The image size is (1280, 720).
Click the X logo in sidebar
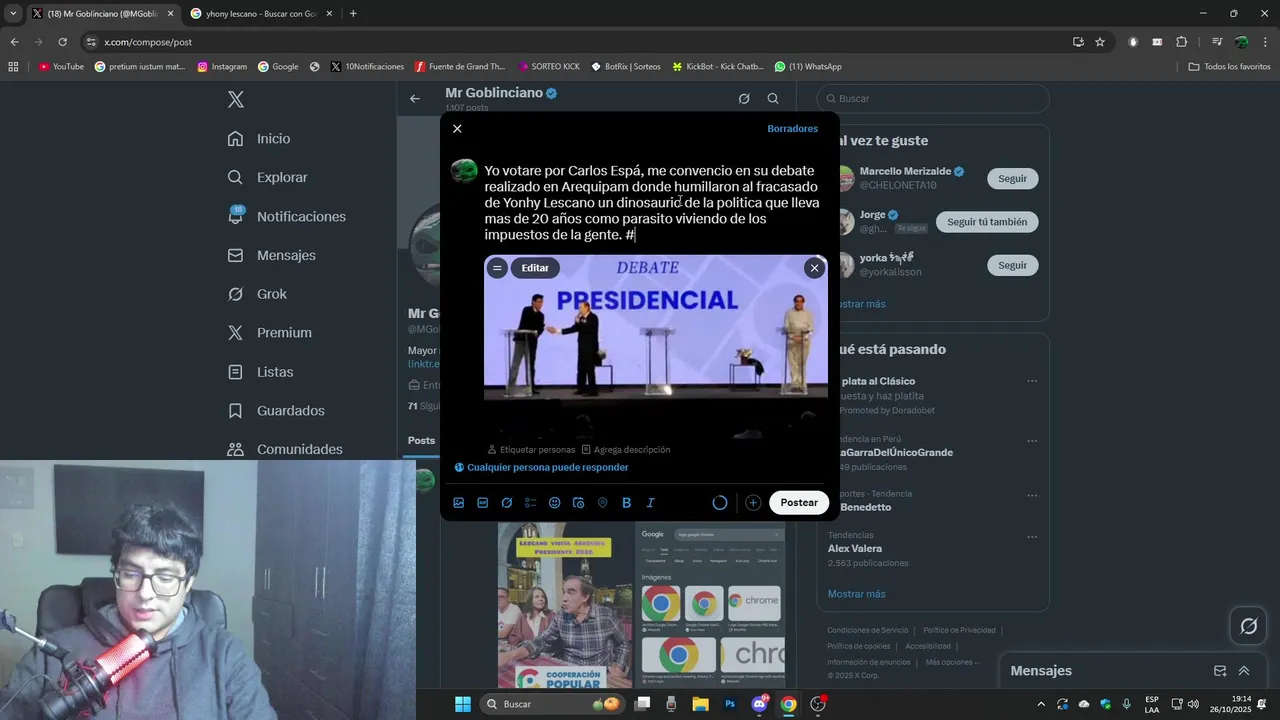click(x=236, y=99)
